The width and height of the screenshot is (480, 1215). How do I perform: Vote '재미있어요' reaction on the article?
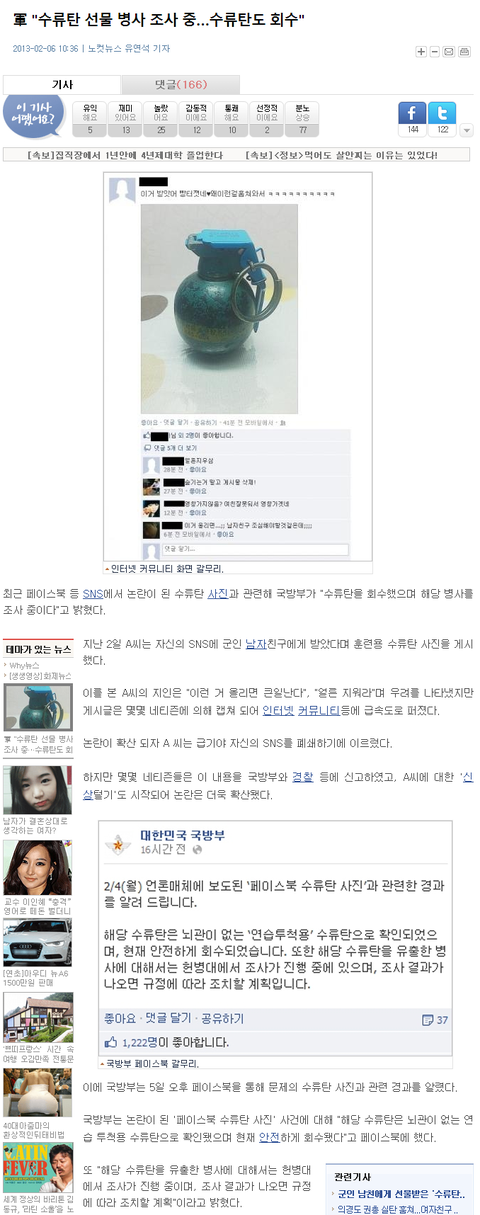point(126,119)
